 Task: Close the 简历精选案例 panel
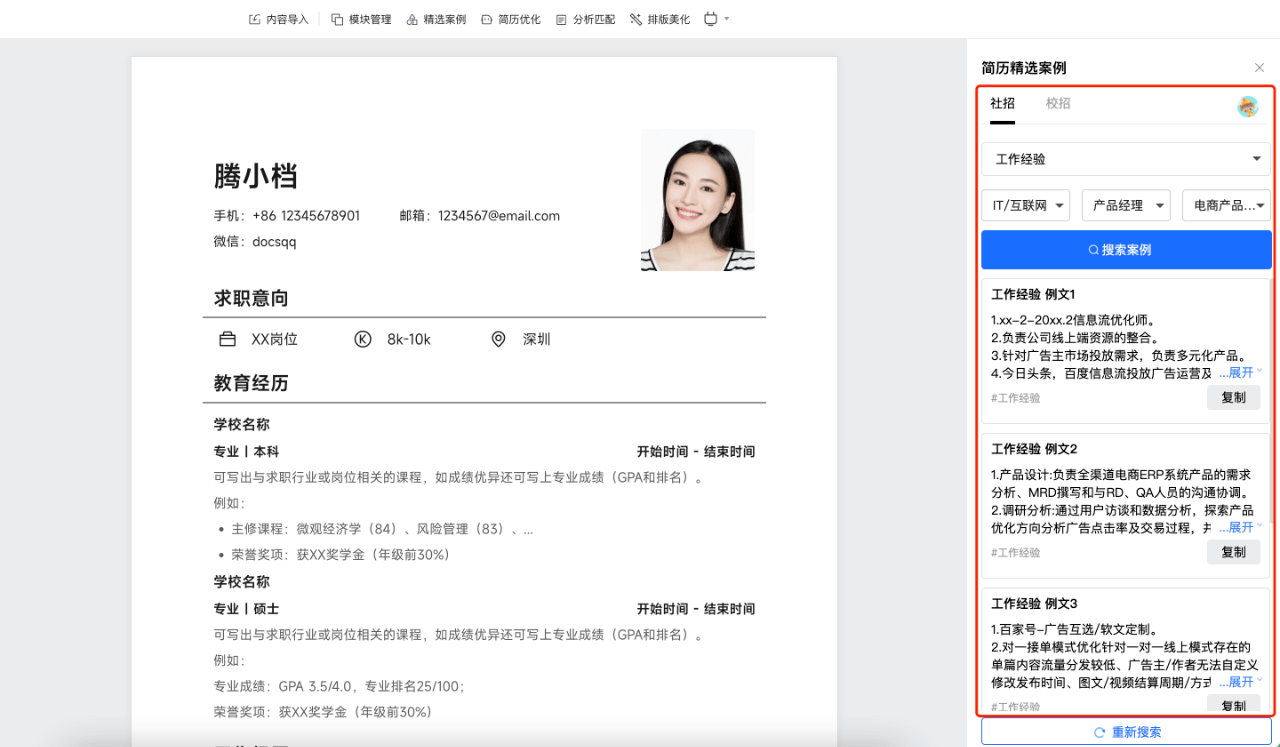pos(1259,67)
